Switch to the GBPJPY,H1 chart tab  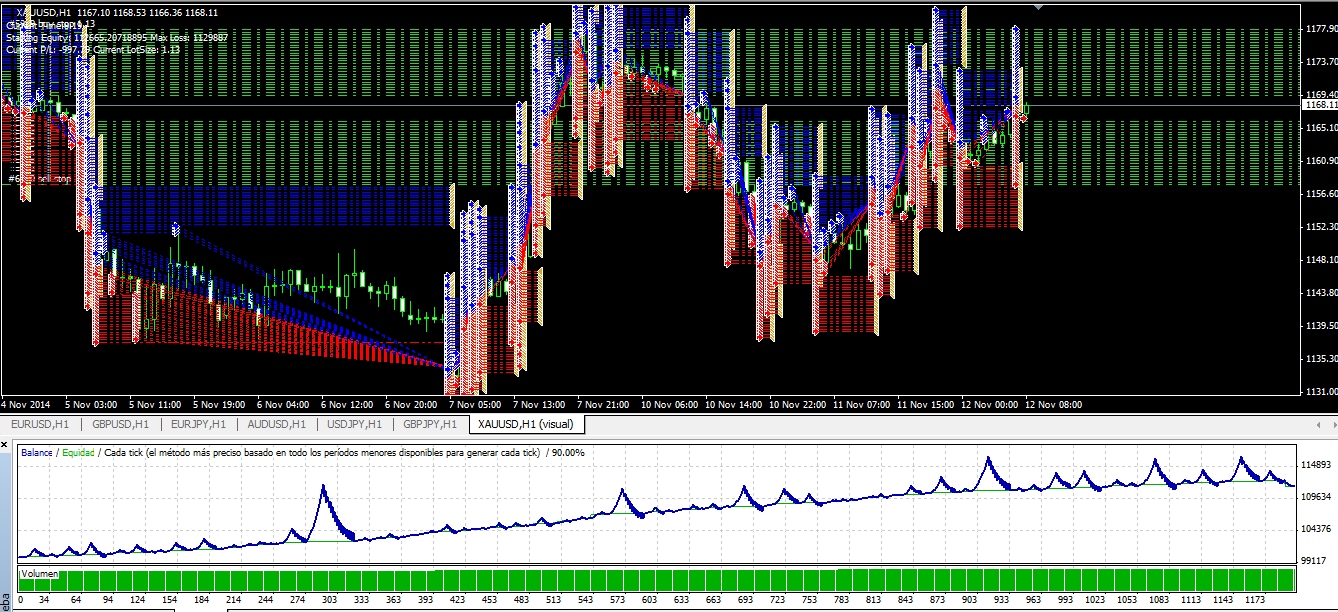[430, 424]
